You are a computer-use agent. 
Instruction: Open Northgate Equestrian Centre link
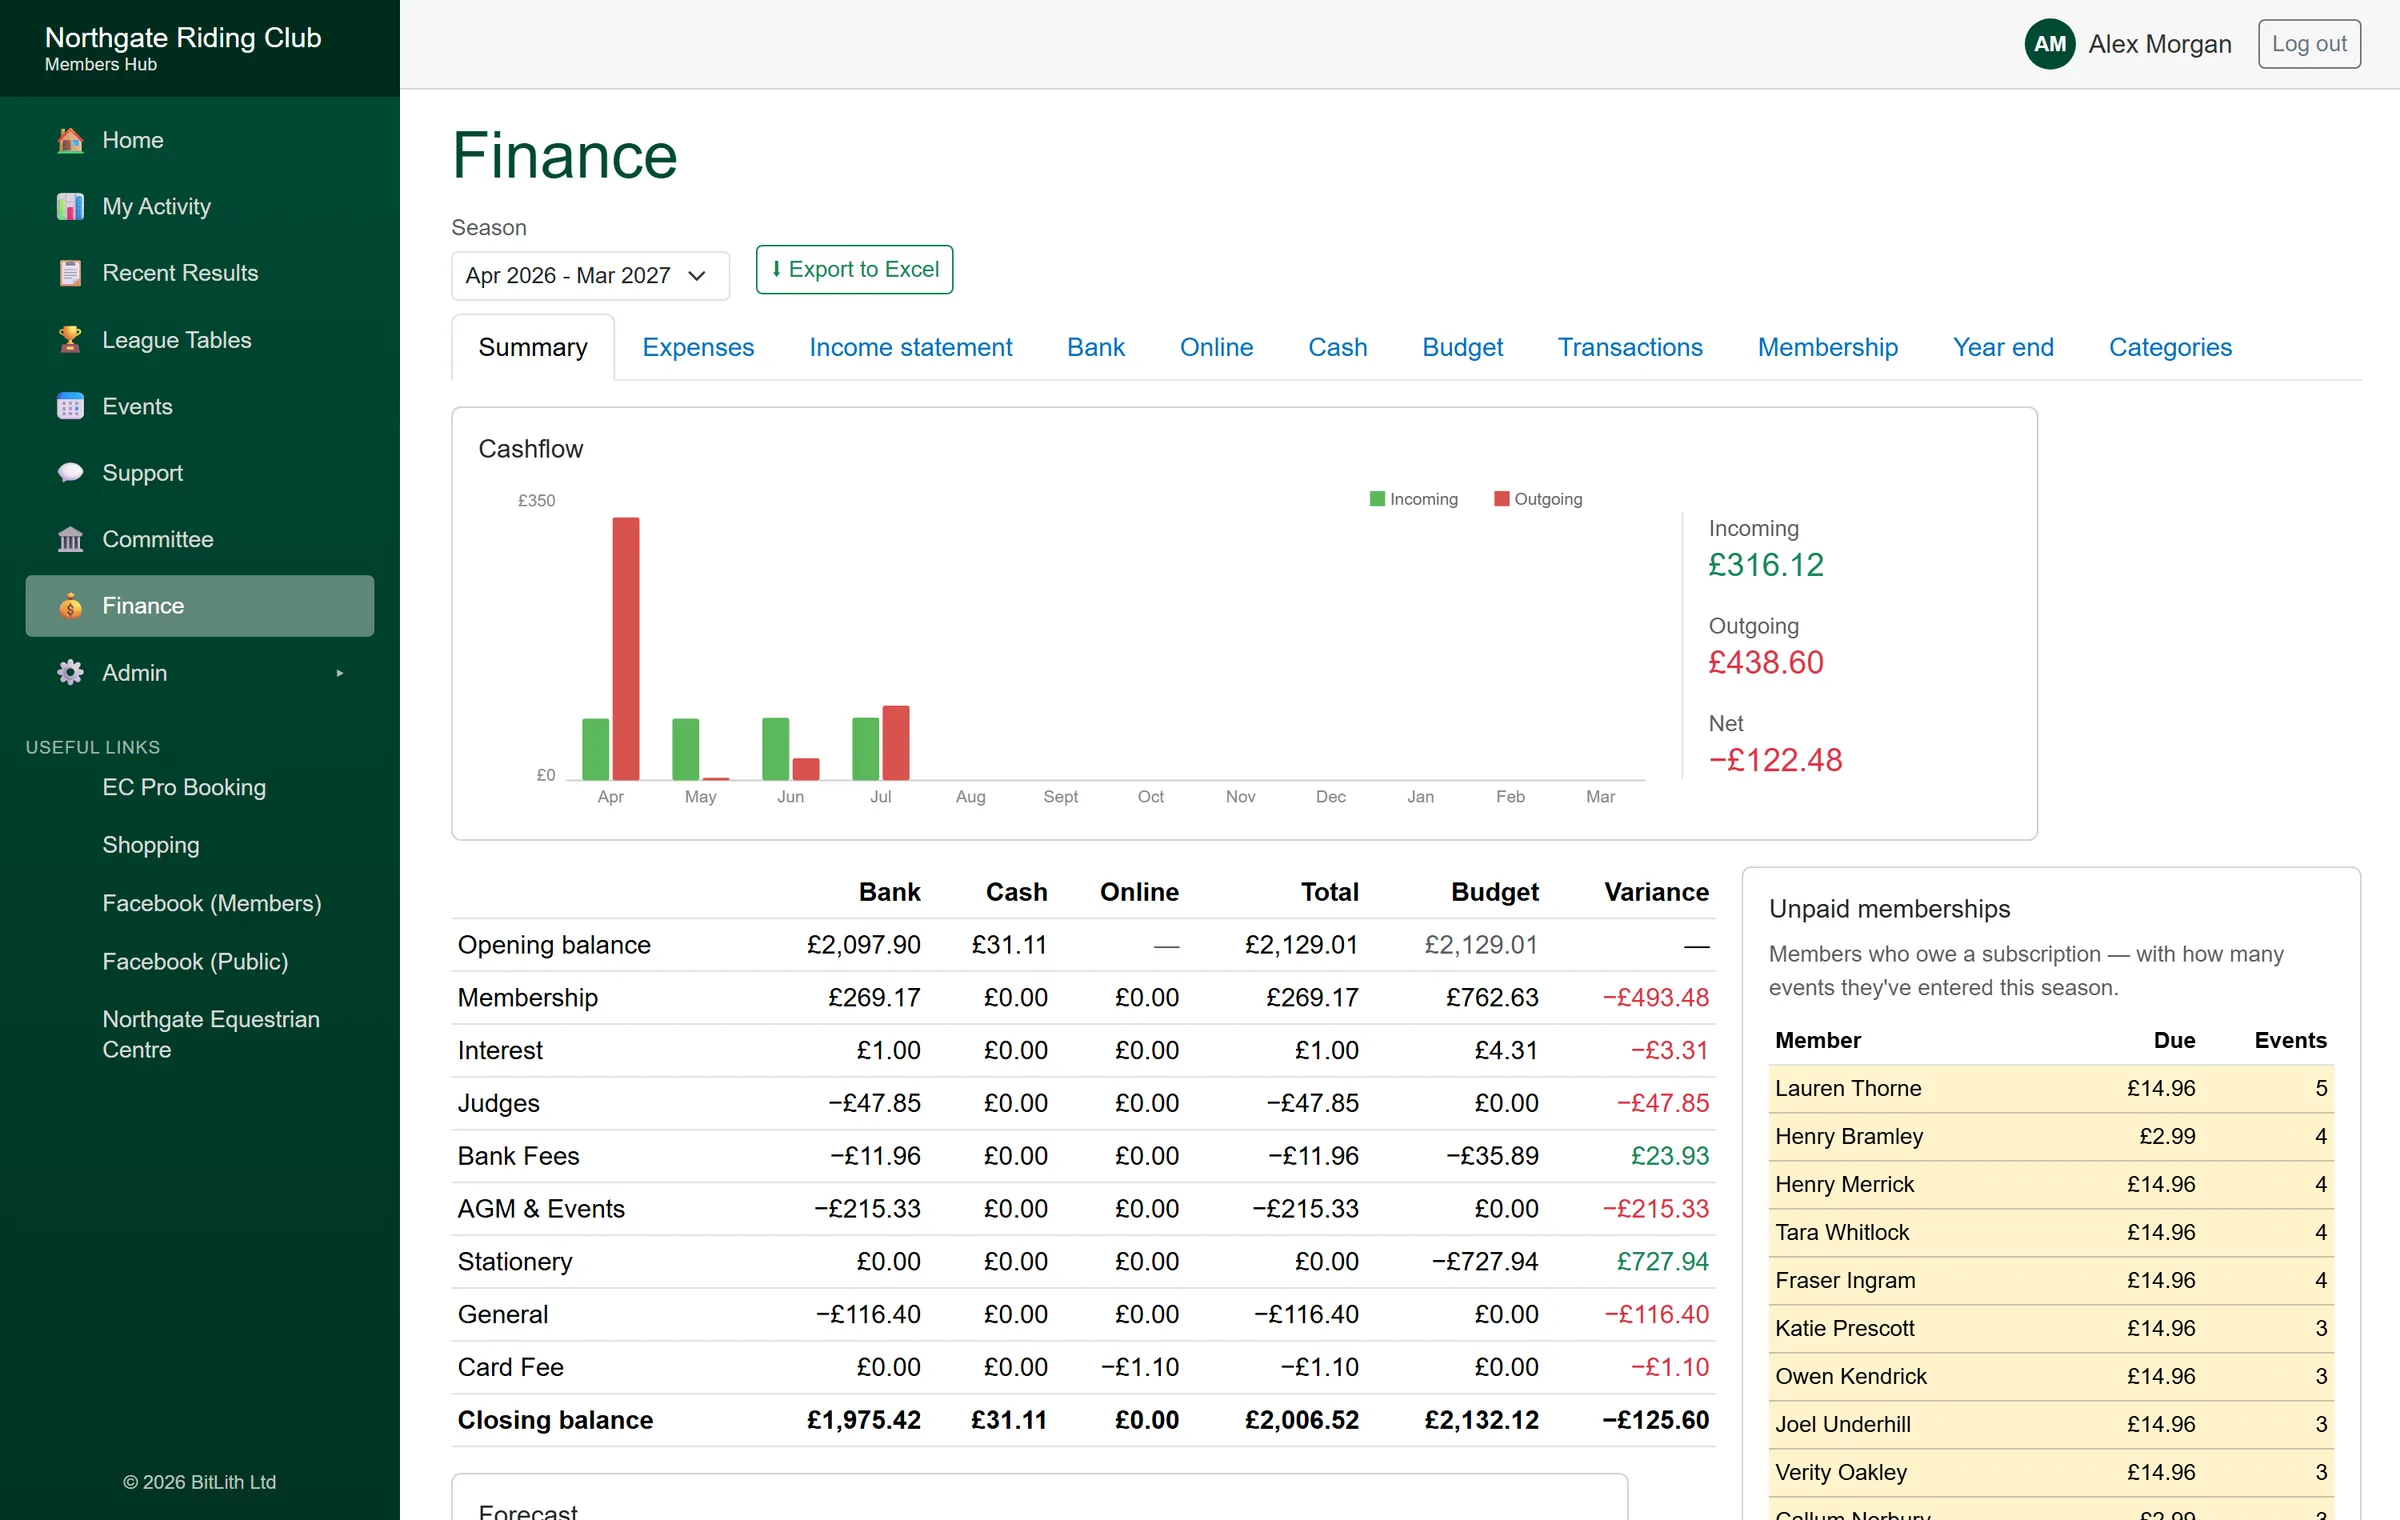[x=211, y=1034]
